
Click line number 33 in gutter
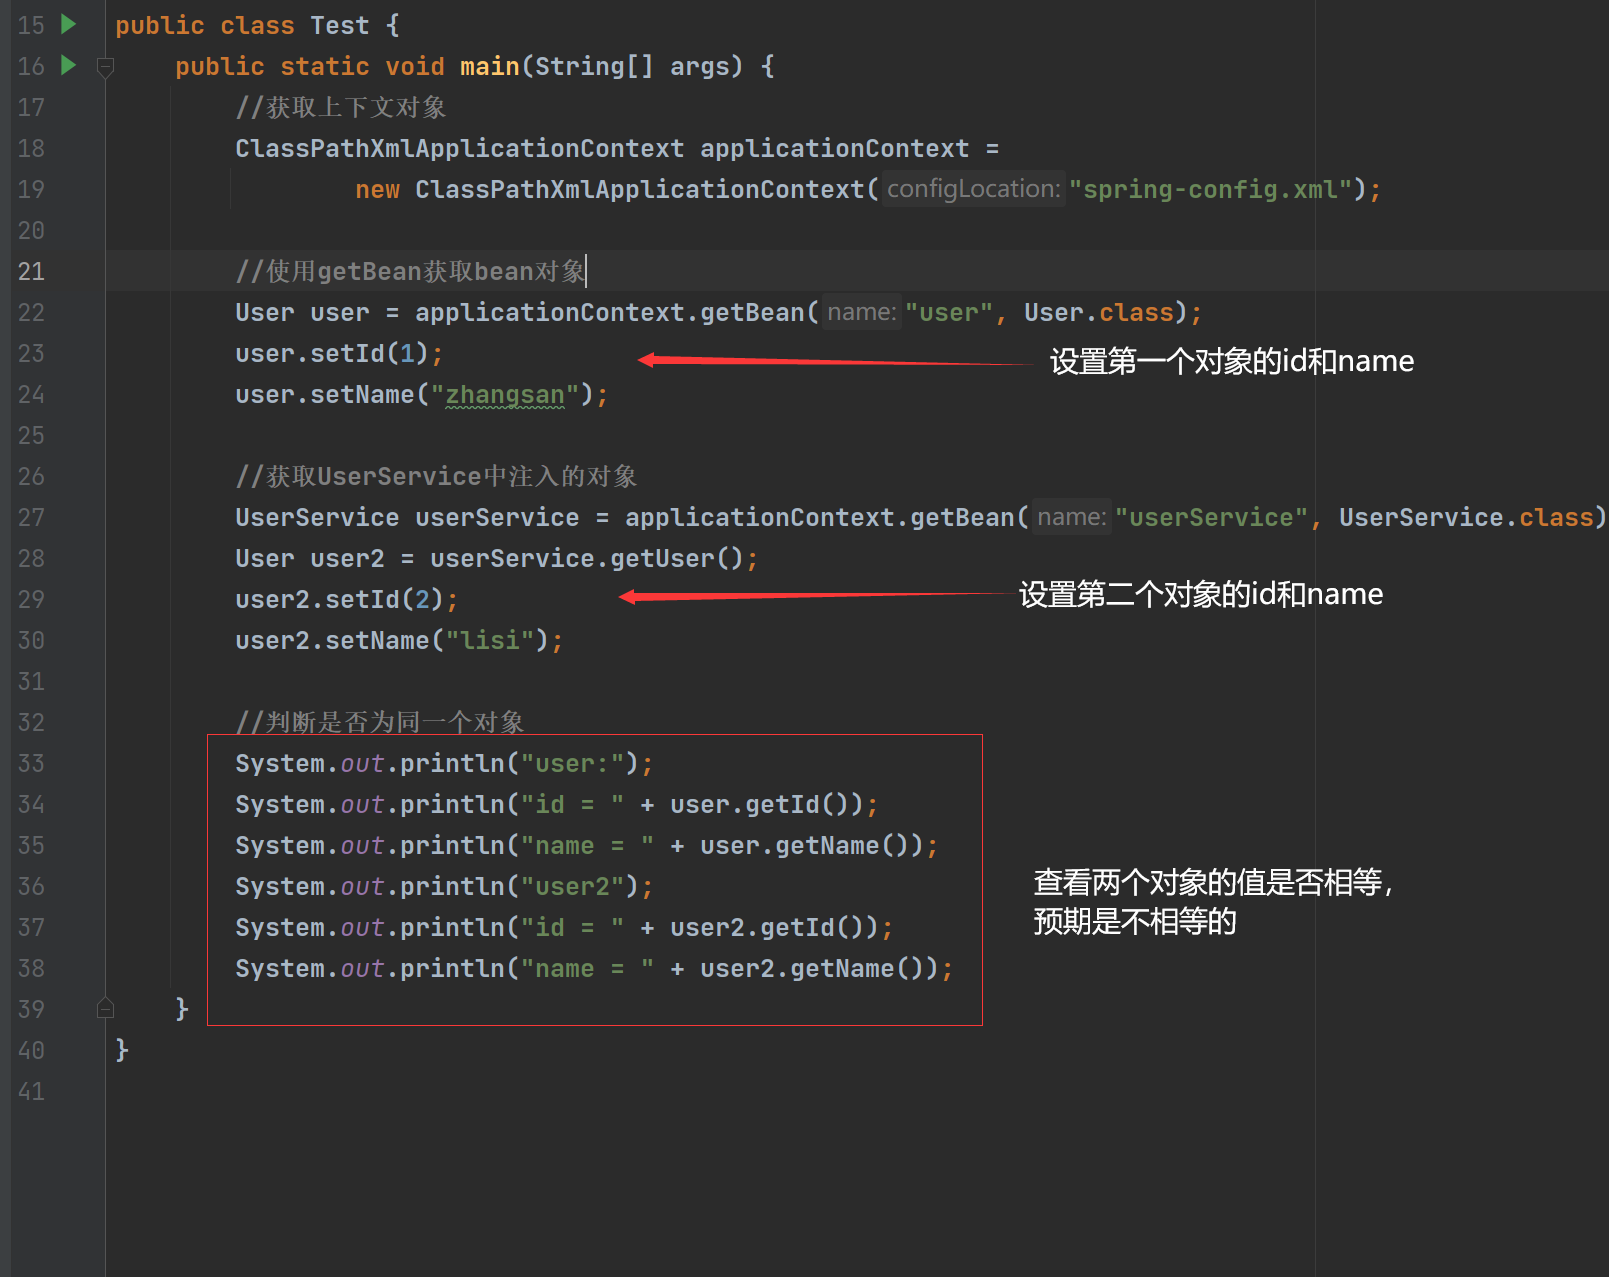31,763
